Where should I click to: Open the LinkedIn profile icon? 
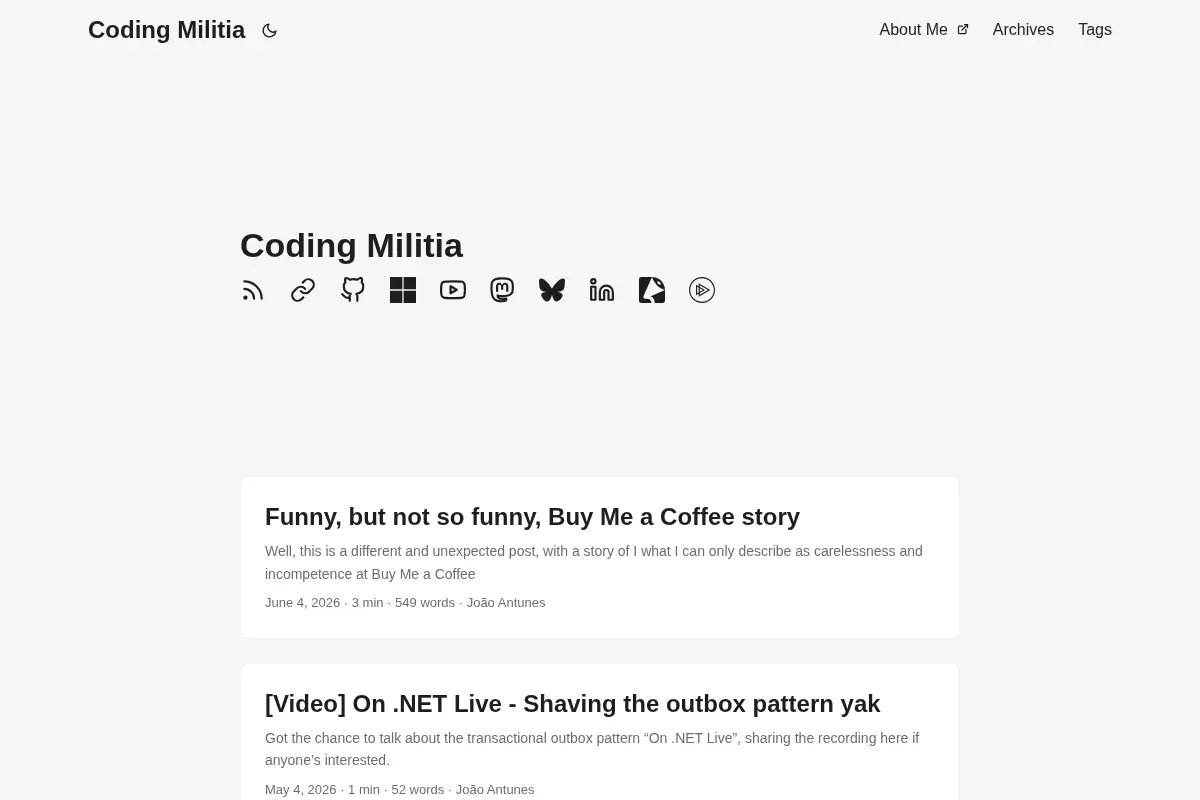[x=602, y=290]
